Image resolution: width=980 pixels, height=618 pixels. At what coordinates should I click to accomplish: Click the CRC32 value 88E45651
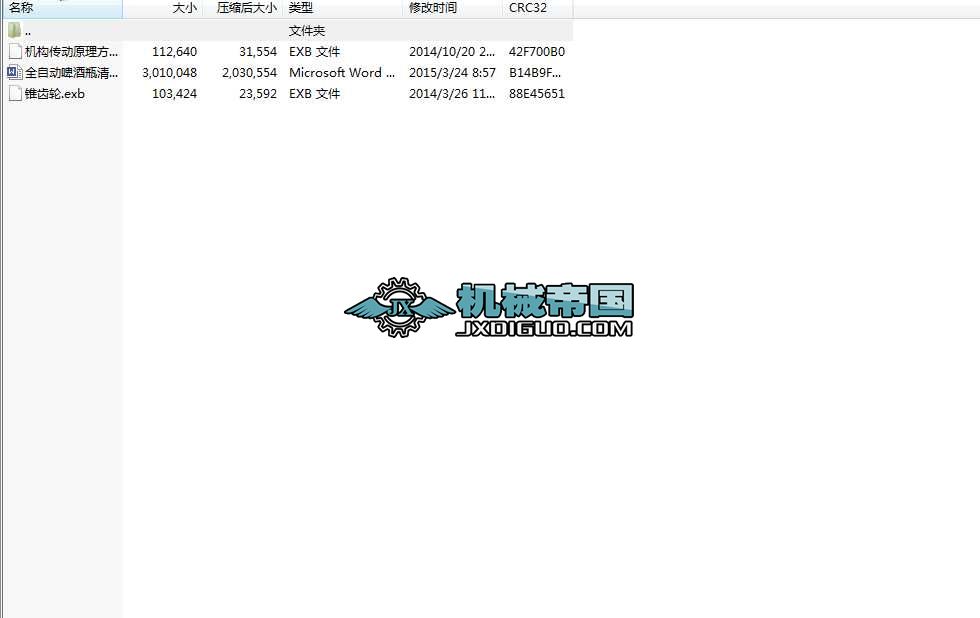tap(537, 94)
